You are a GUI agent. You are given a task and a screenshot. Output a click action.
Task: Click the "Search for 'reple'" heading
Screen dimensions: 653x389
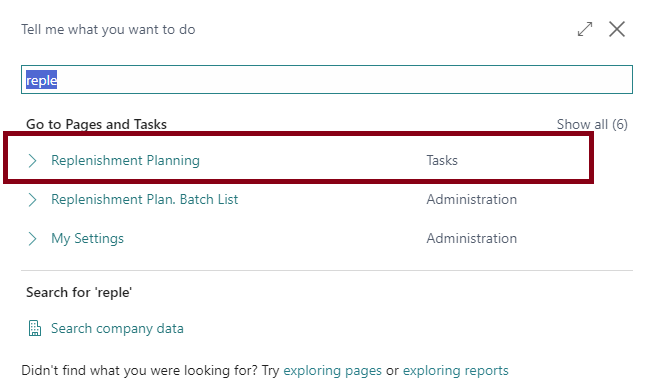click(x=79, y=292)
